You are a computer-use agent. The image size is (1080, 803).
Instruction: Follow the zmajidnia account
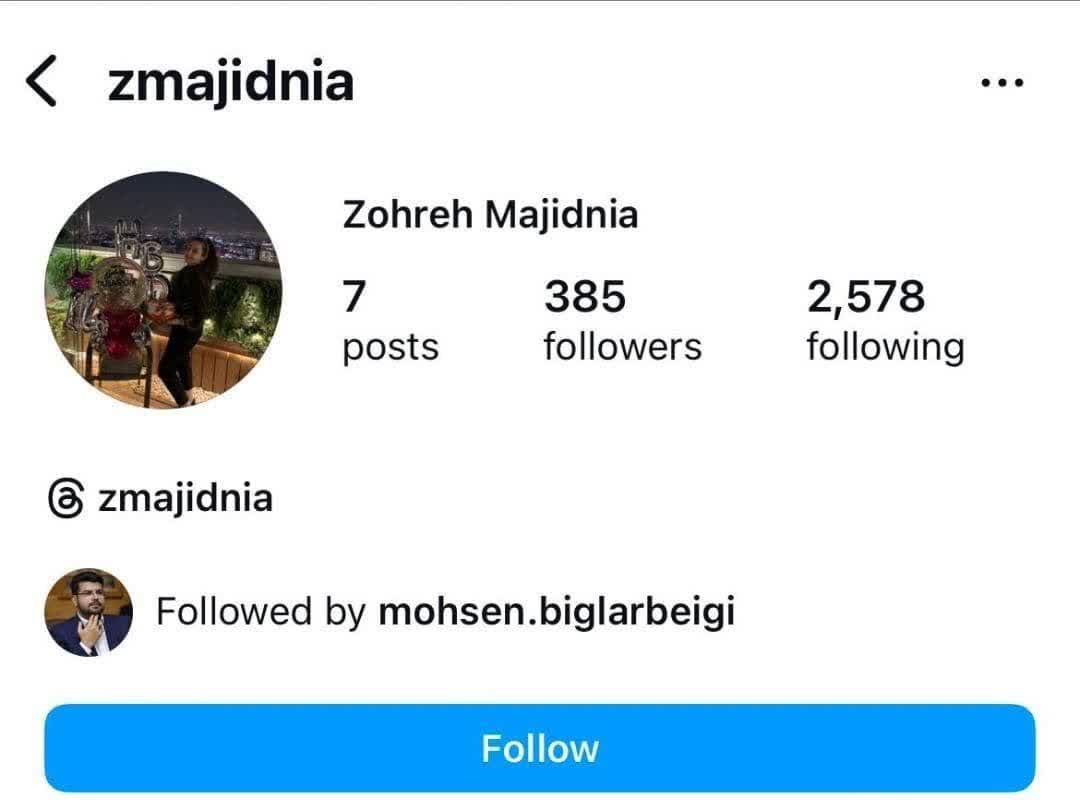coord(539,748)
